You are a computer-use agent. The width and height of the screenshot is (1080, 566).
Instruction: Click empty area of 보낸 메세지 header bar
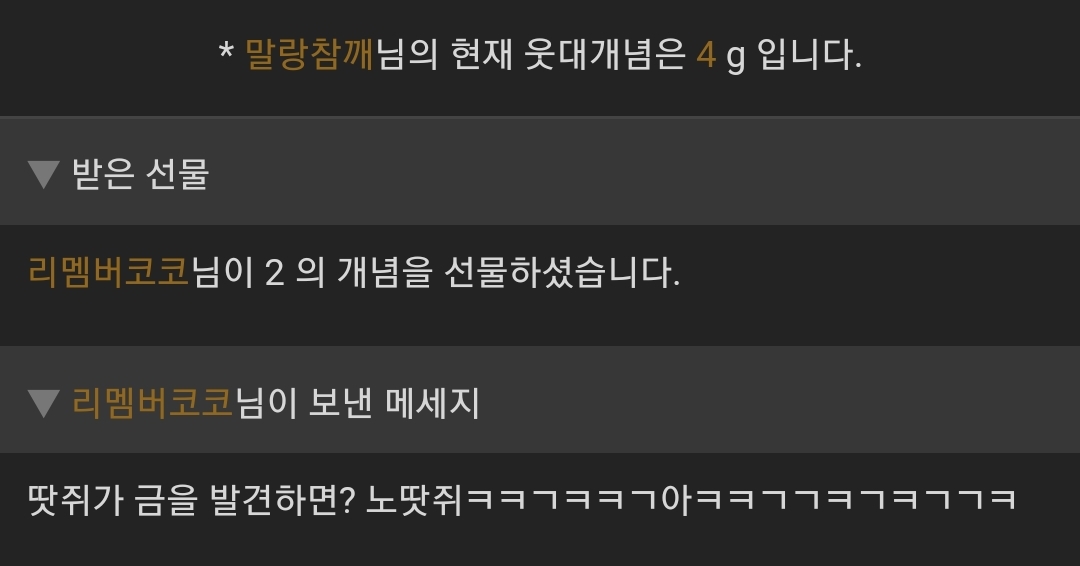point(778,400)
